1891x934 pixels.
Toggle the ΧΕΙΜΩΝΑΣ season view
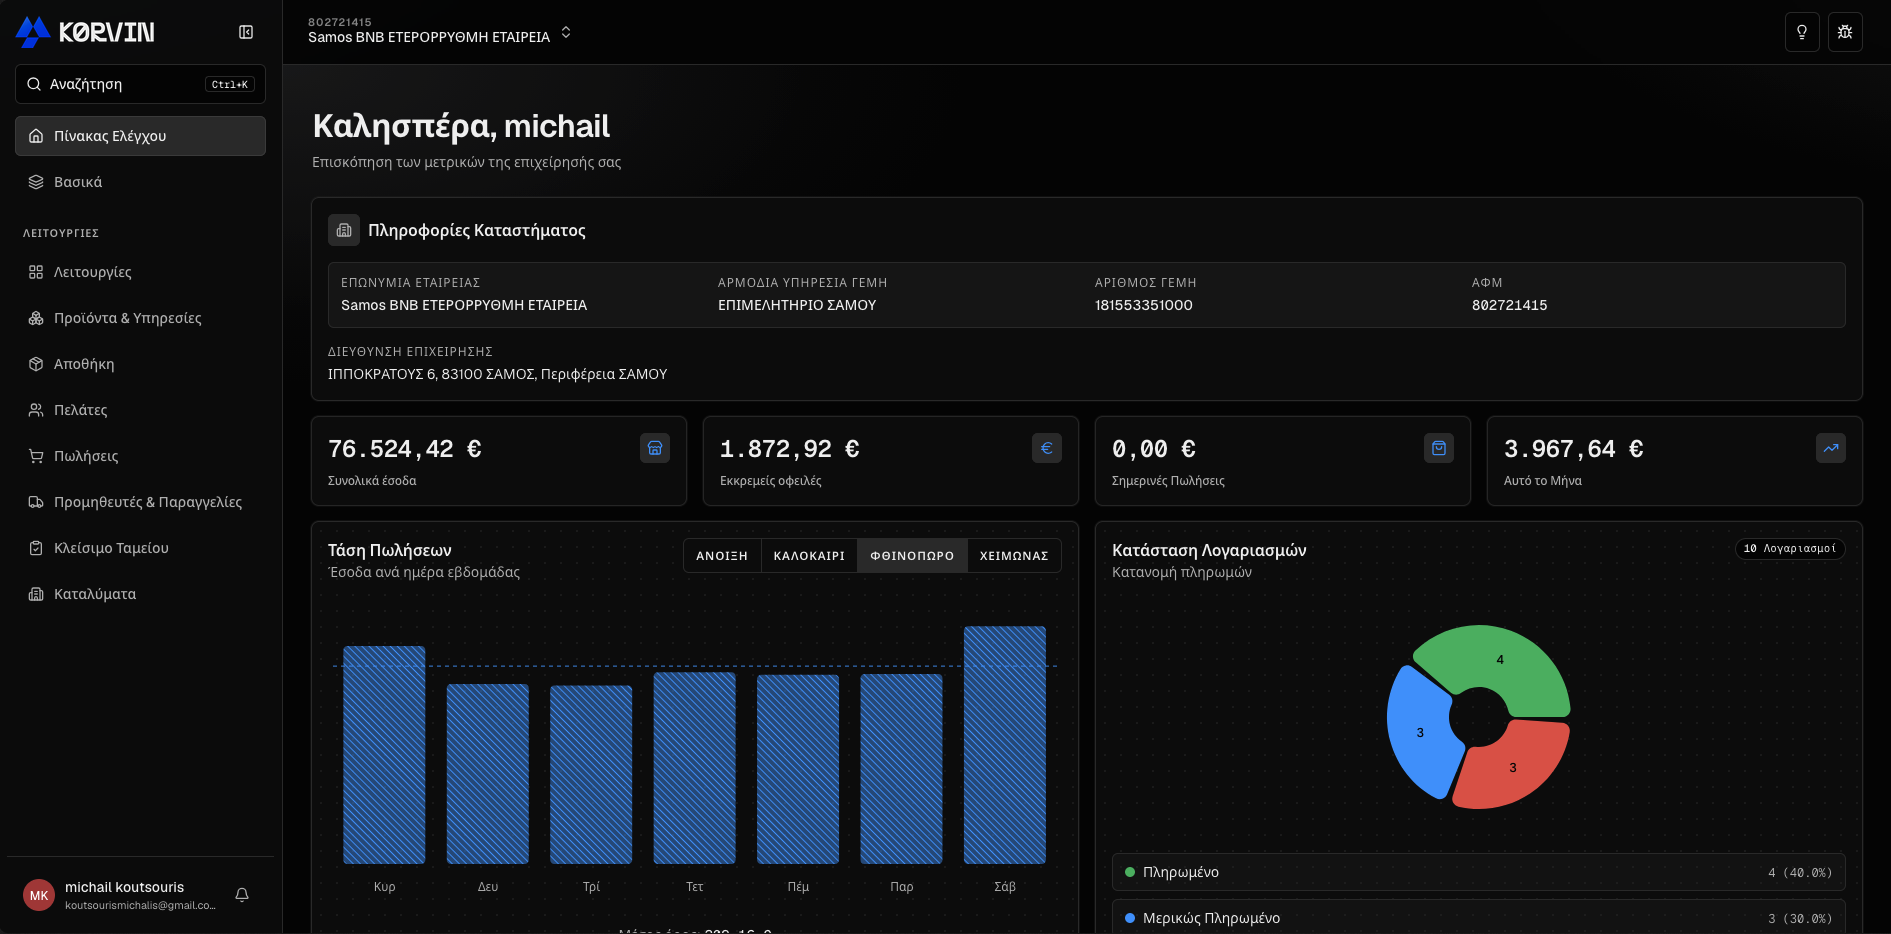tap(1014, 556)
